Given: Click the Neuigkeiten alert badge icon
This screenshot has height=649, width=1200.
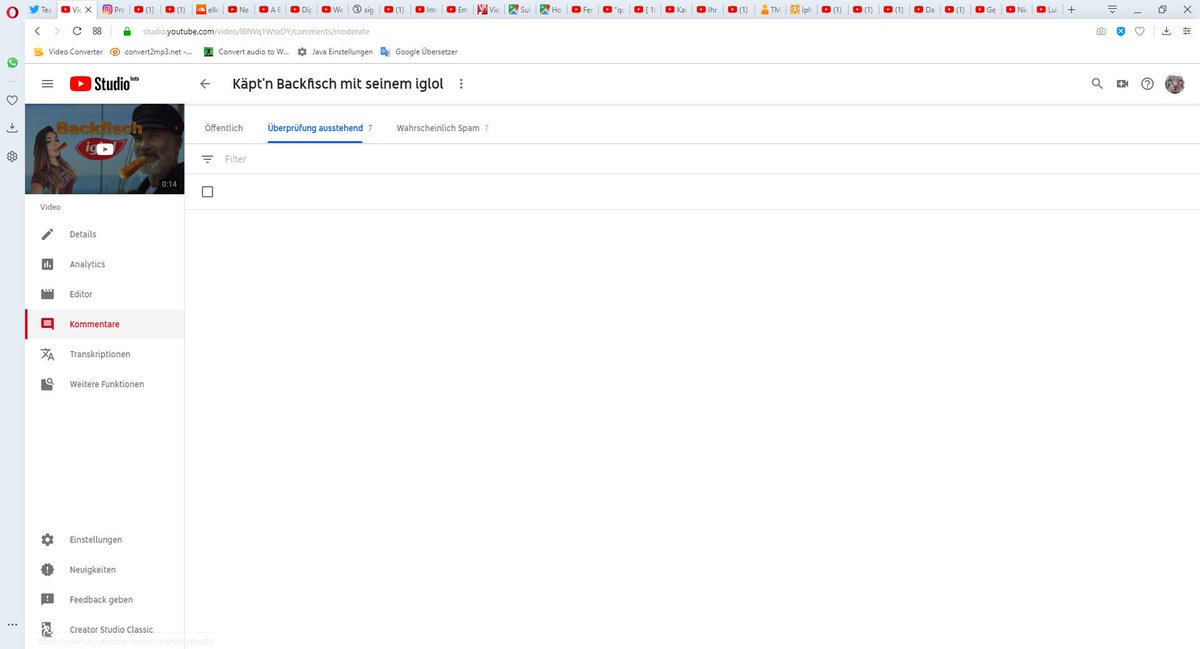Looking at the screenshot, I should click(x=47, y=570).
